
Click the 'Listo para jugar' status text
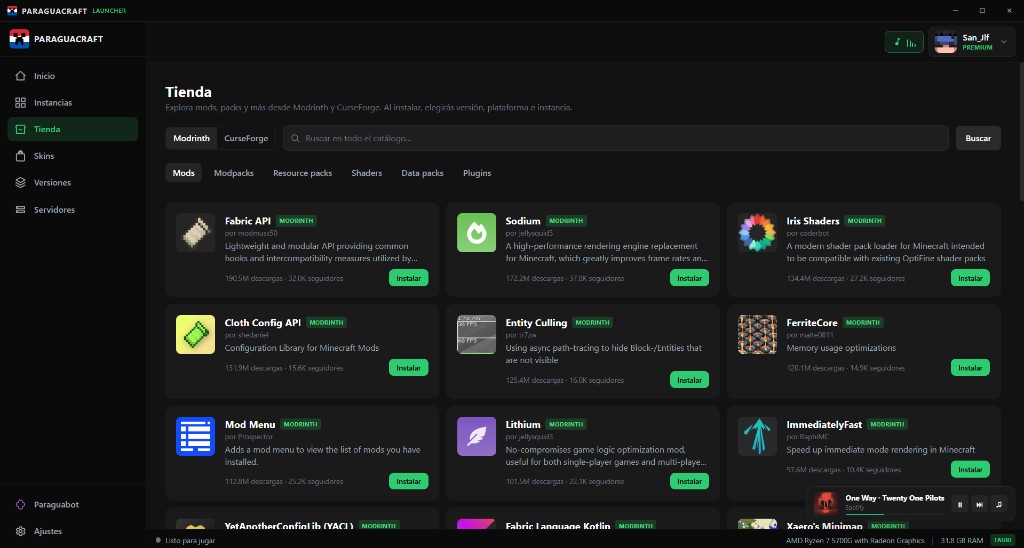tap(190, 541)
